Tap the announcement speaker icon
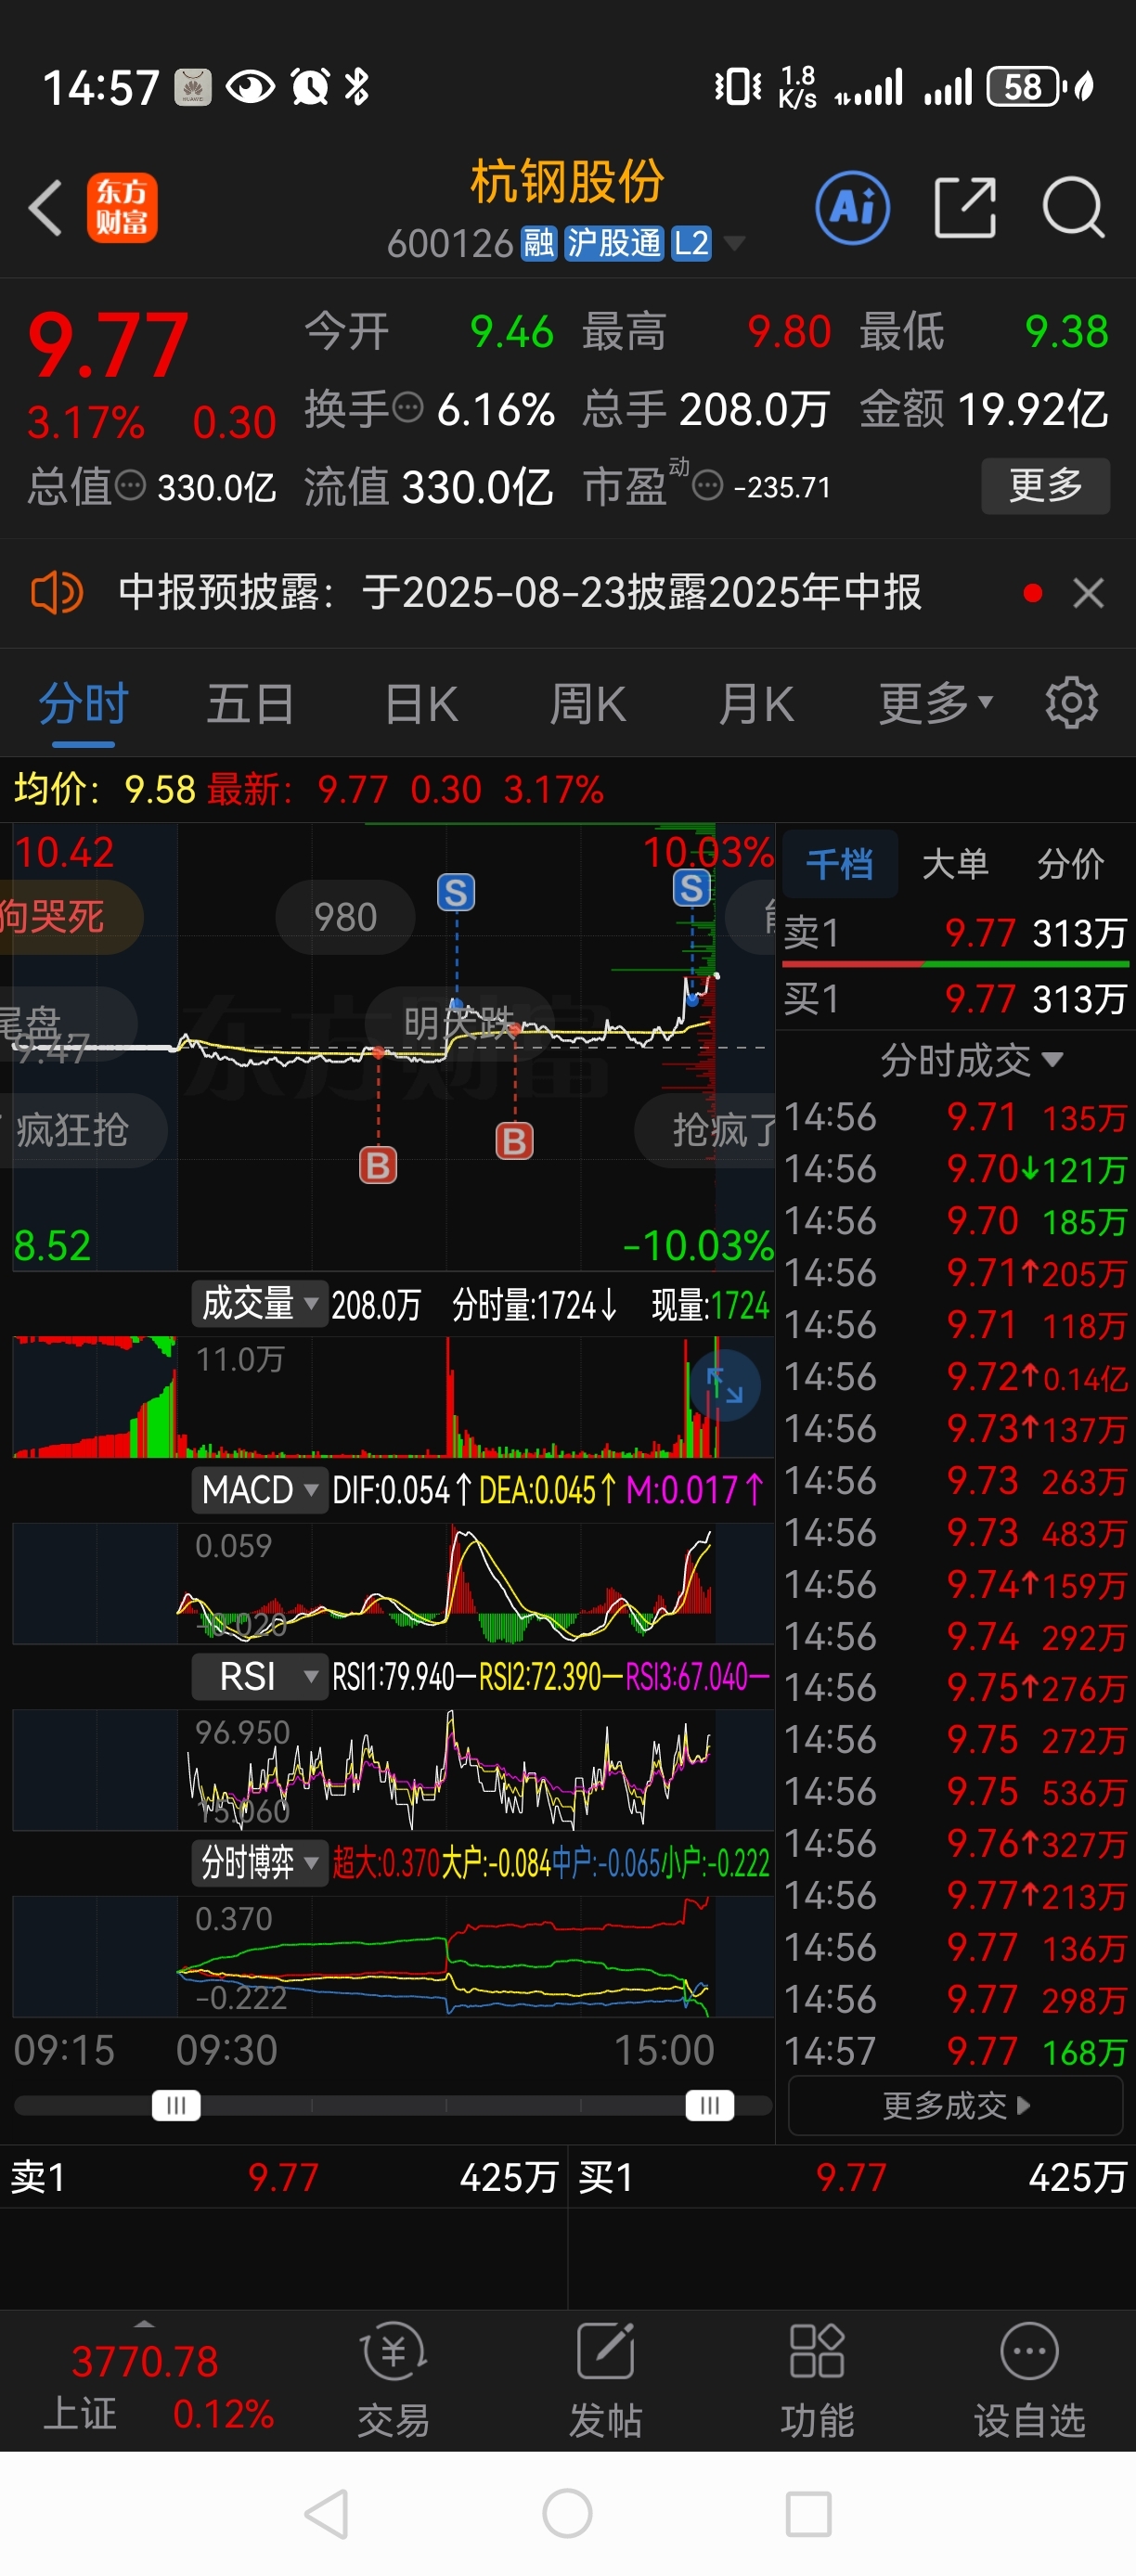1136x2576 pixels. 56,593
